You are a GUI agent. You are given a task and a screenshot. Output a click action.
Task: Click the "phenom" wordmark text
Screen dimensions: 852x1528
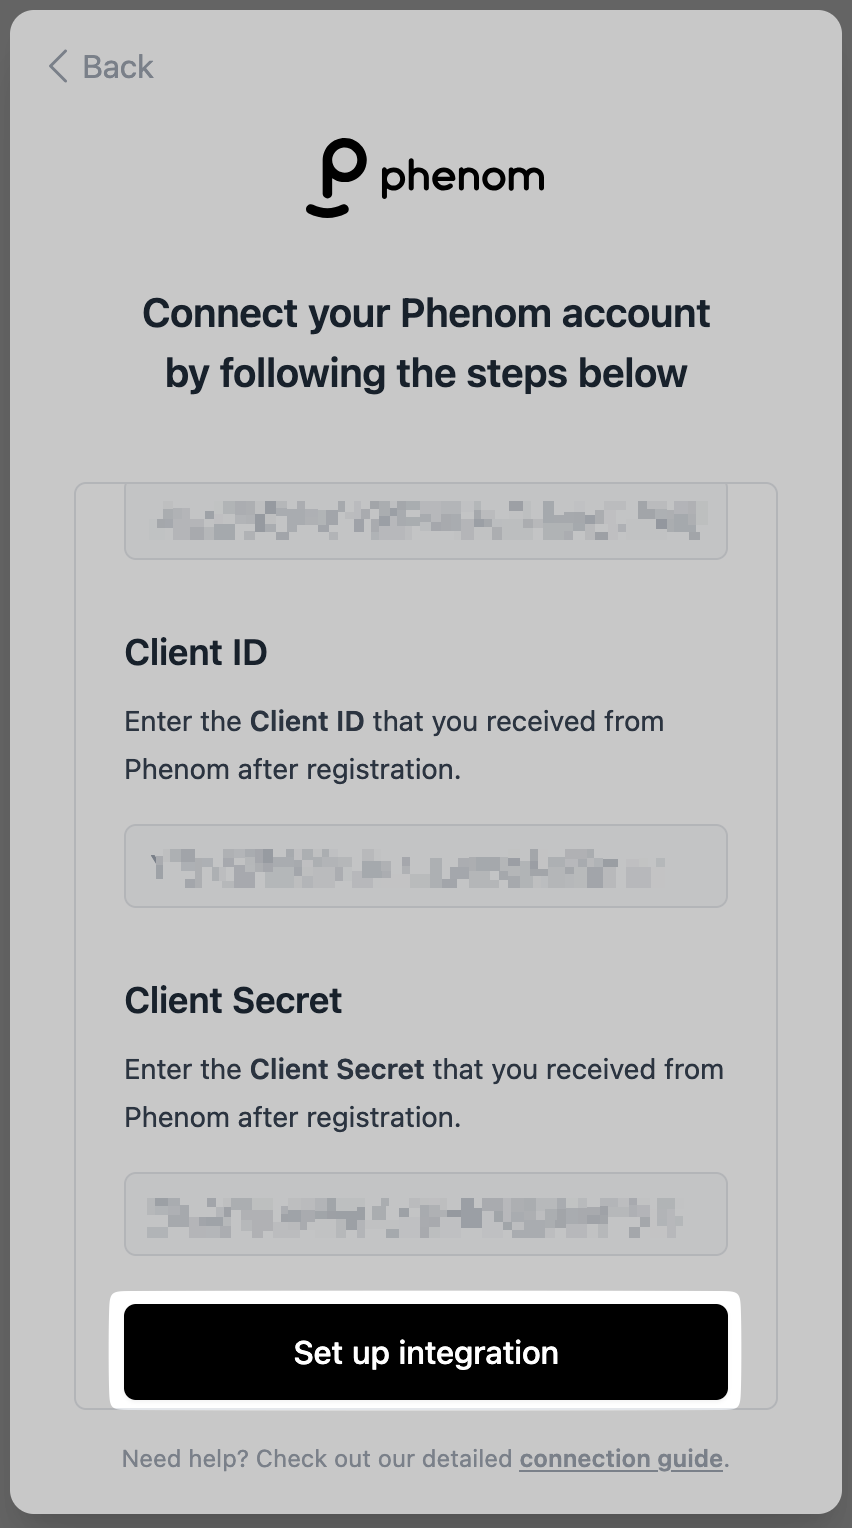tap(462, 178)
